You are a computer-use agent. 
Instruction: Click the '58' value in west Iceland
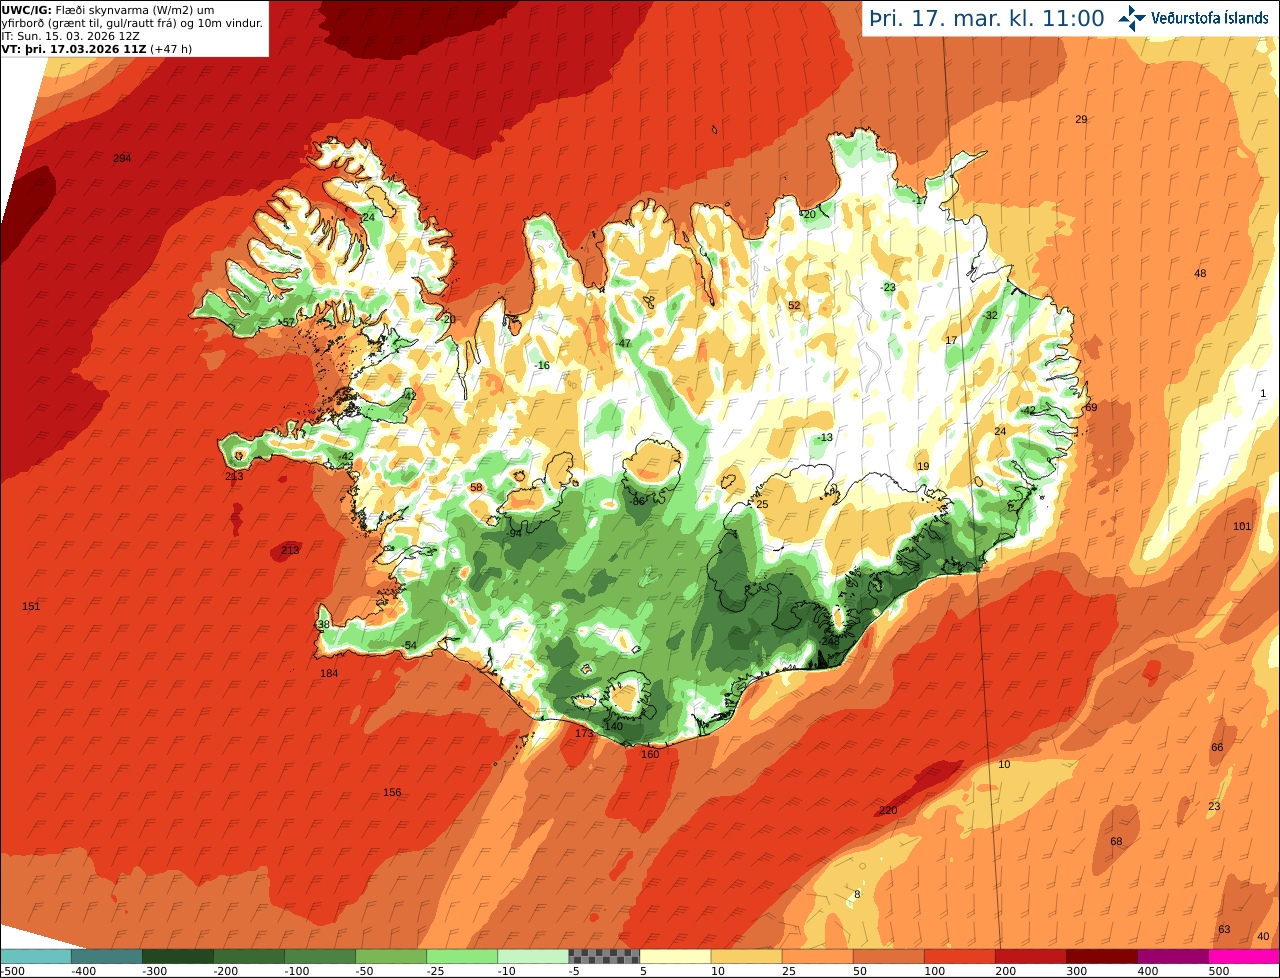point(476,488)
